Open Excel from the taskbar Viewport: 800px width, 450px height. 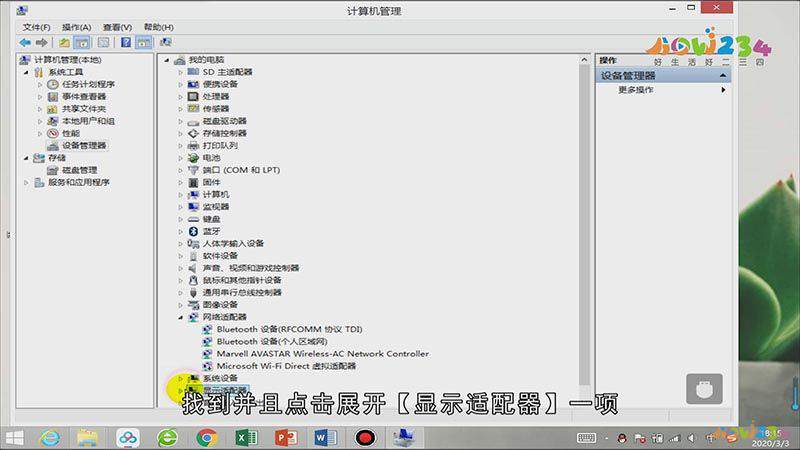click(x=246, y=438)
